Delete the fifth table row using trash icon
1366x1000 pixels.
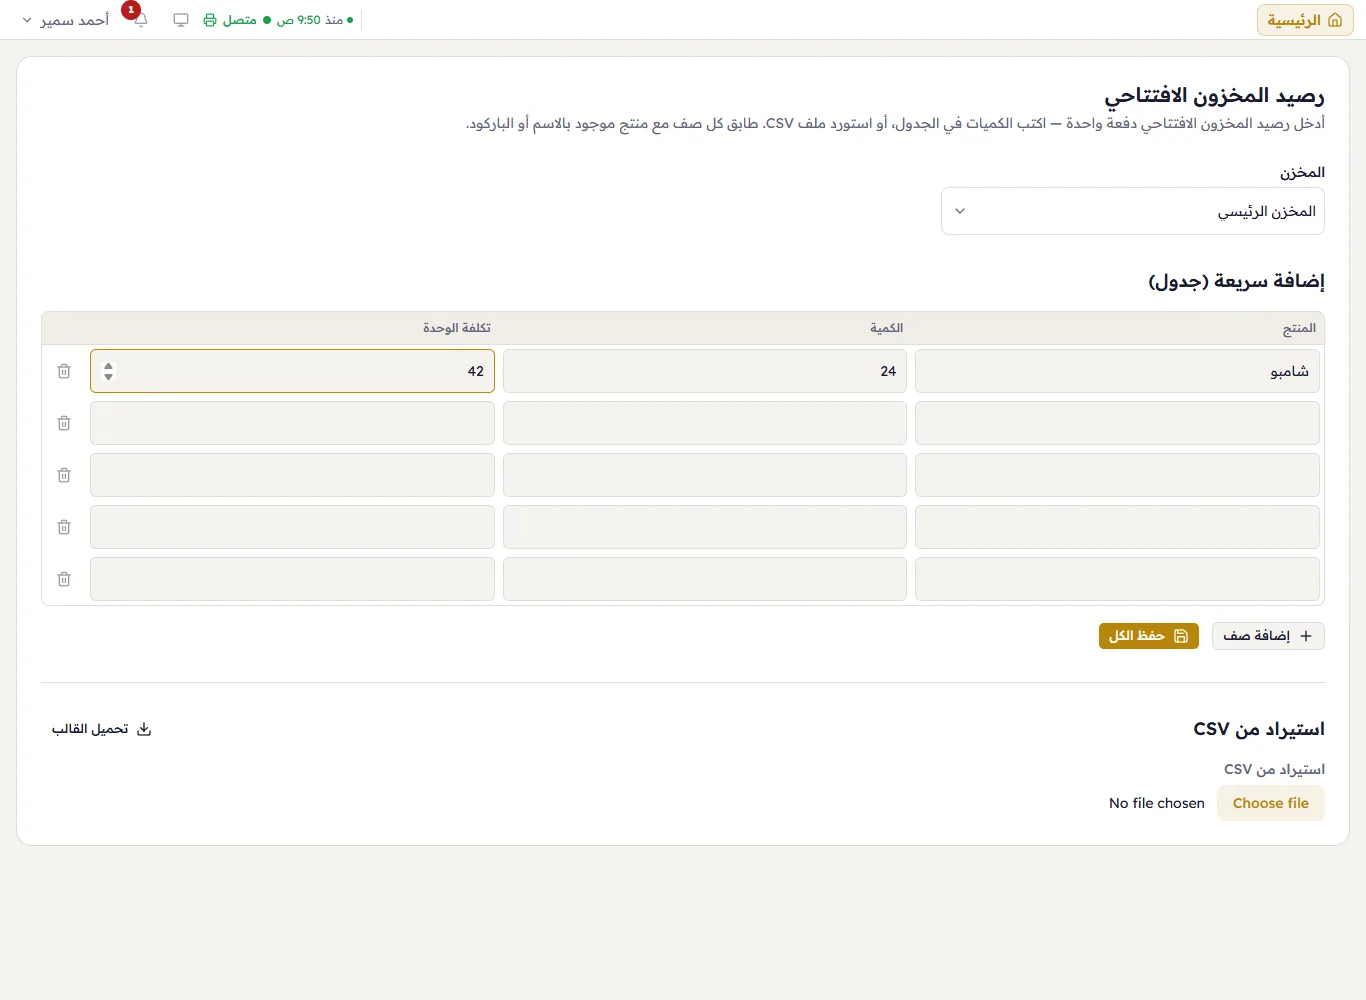(64, 579)
